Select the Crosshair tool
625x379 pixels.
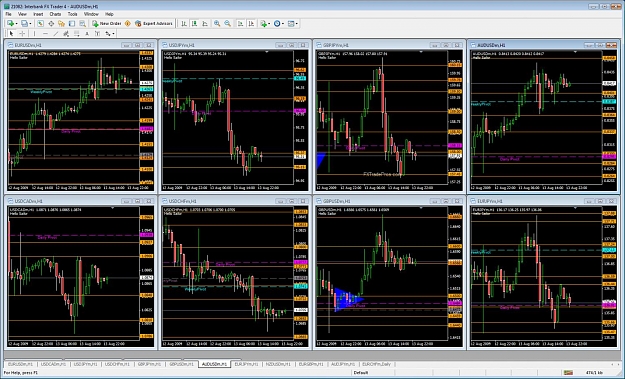point(22,33)
